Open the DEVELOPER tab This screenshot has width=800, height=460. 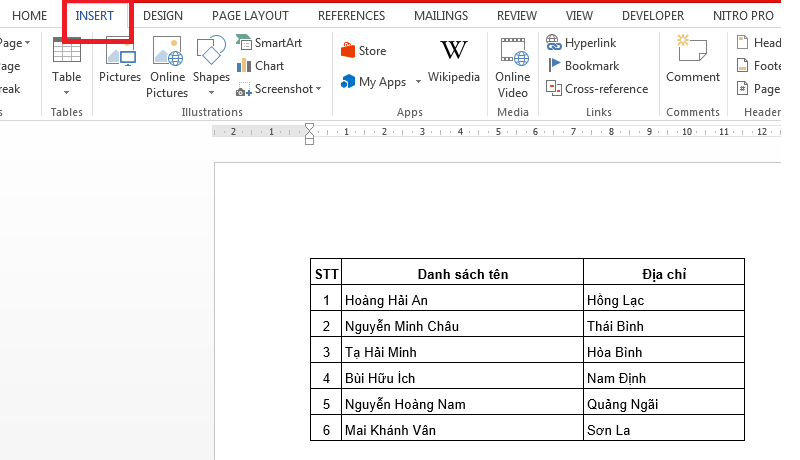653,16
